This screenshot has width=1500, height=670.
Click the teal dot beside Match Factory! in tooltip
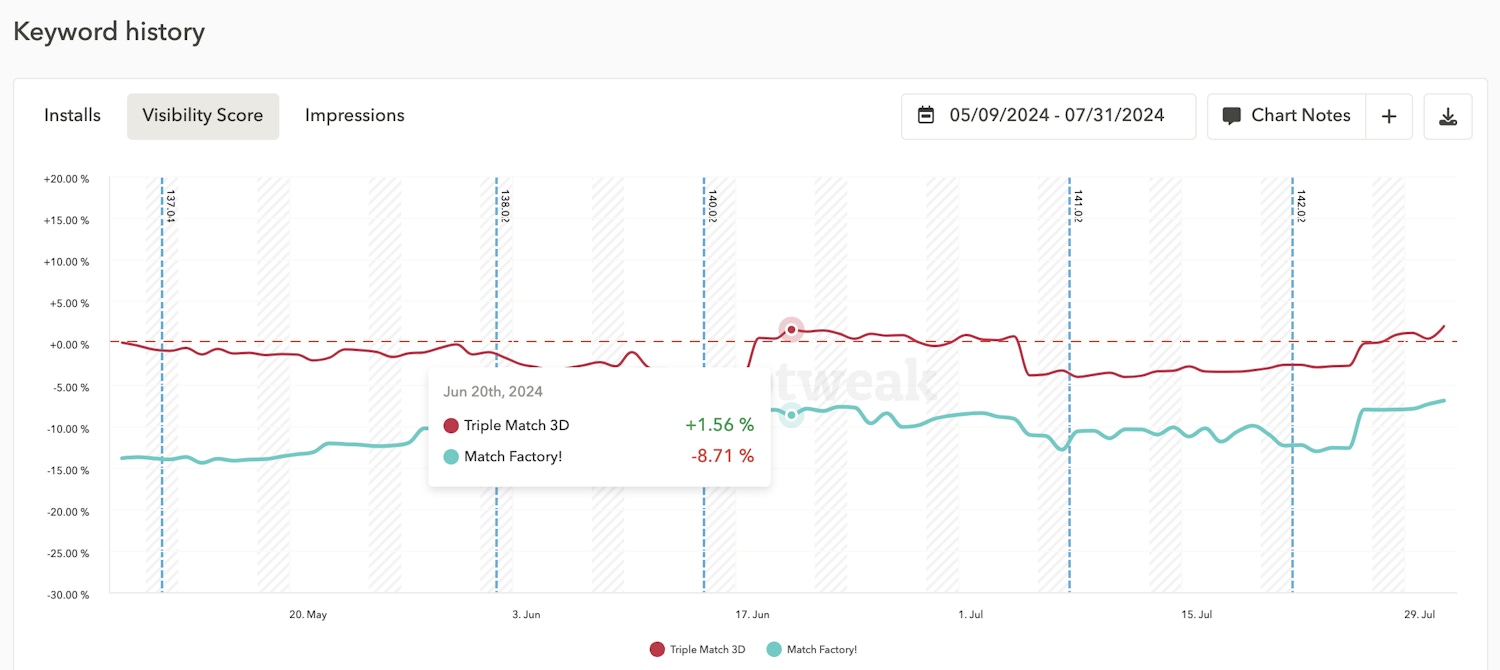pyautogui.click(x=451, y=456)
